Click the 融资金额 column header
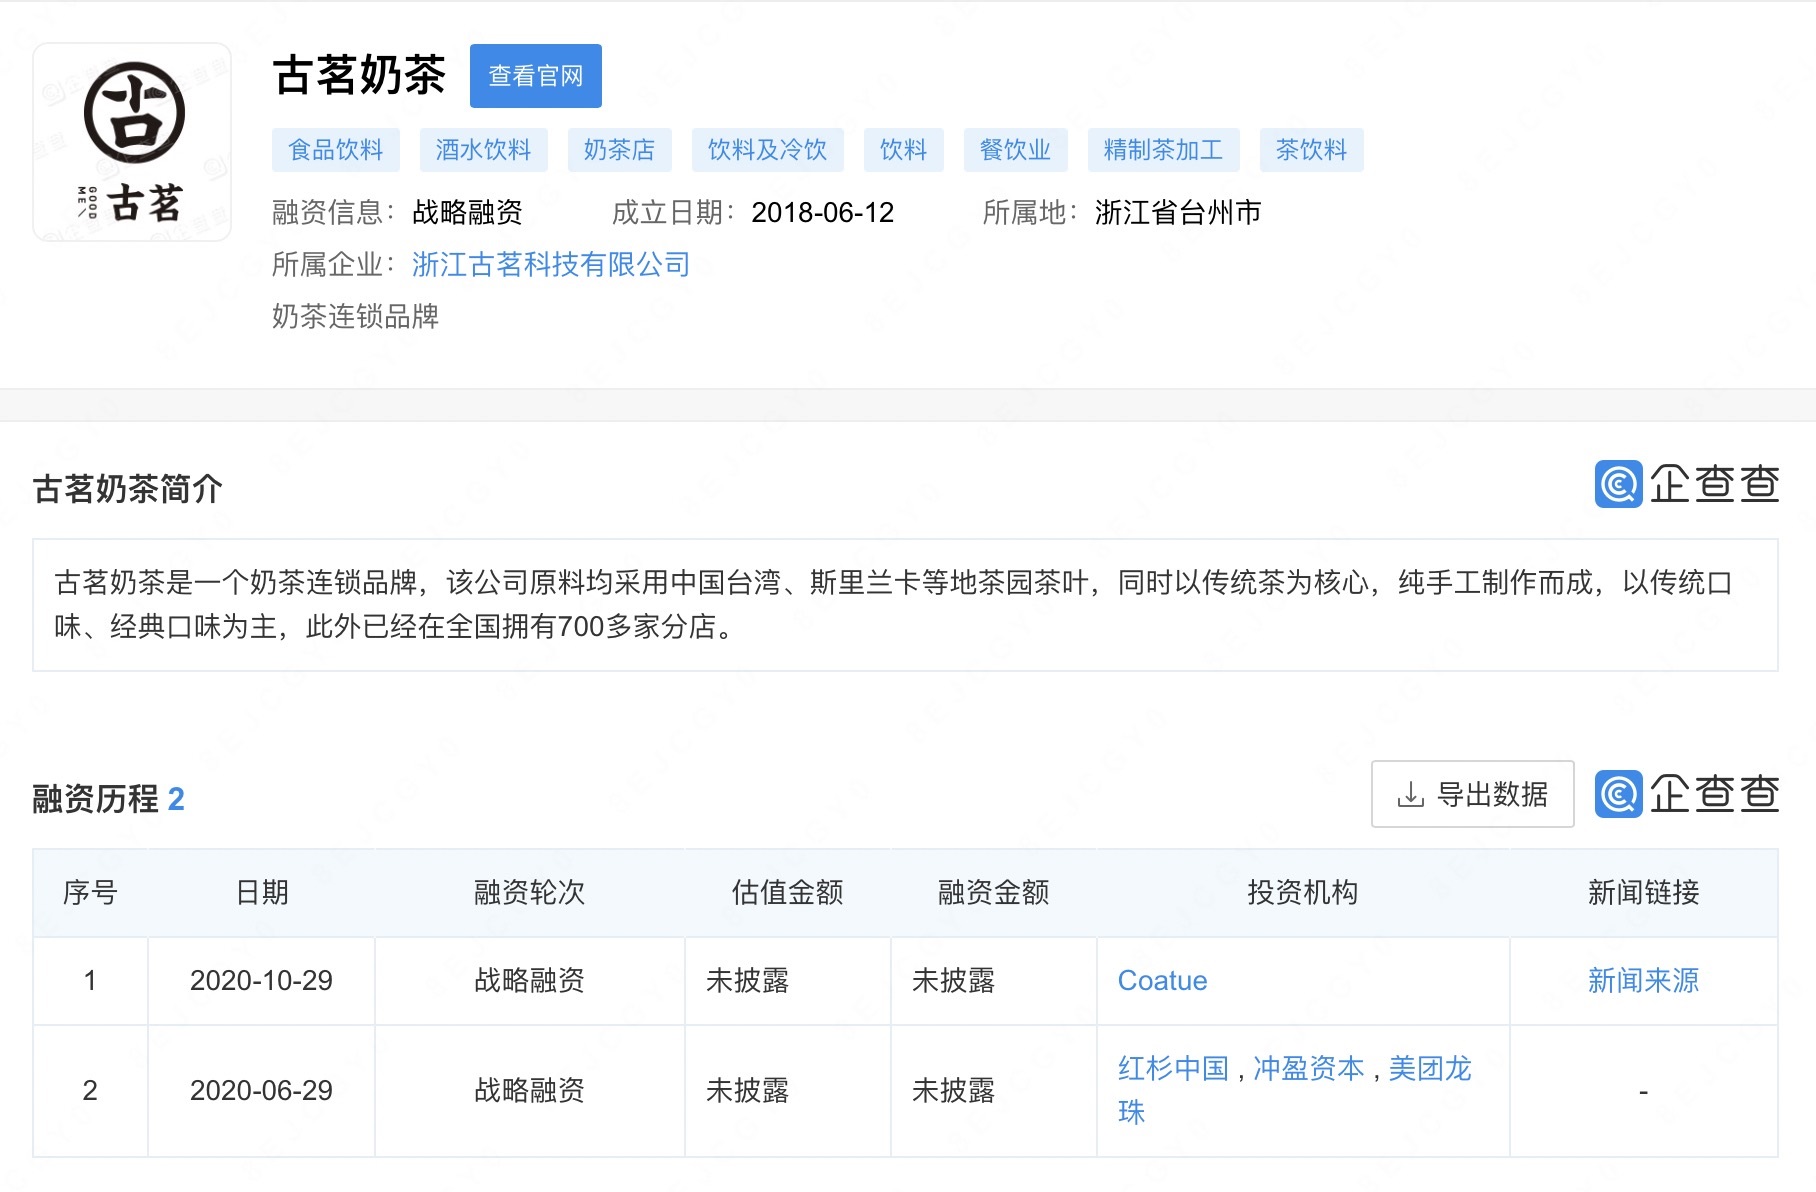The image size is (1816, 1192). click(x=993, y=892)
